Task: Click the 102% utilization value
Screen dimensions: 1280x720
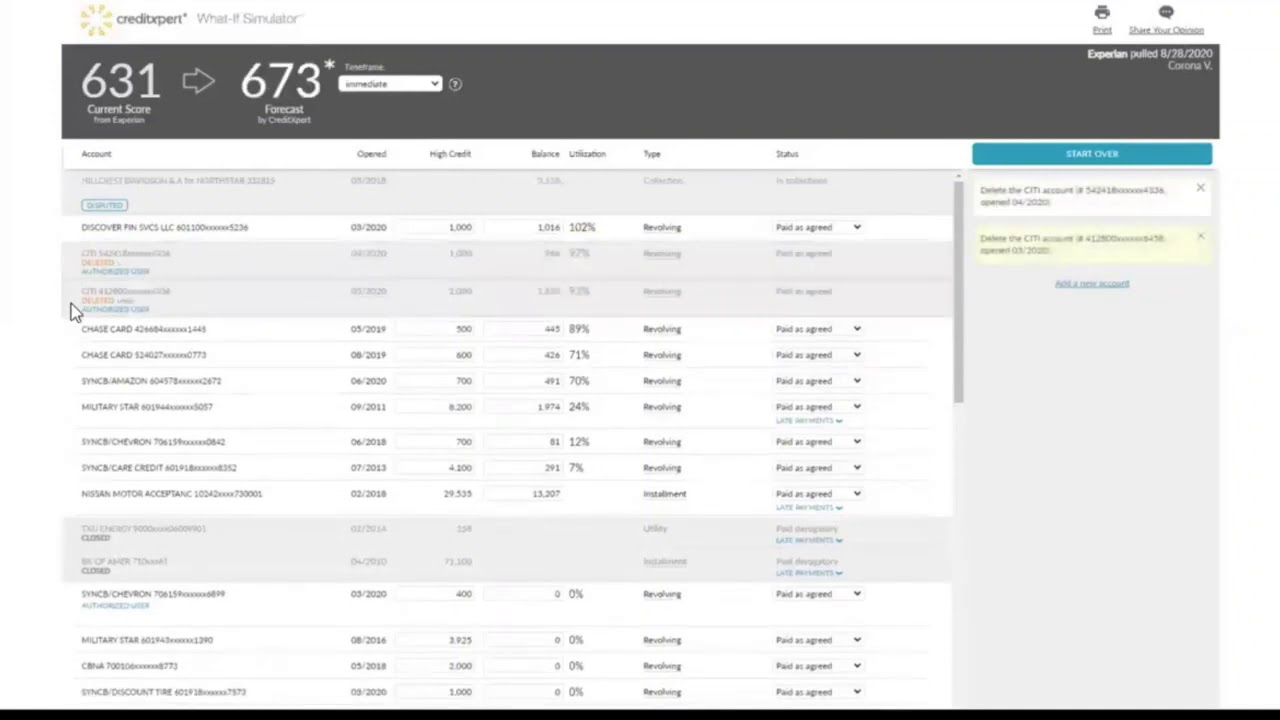Action: click(x=582, y=227)
